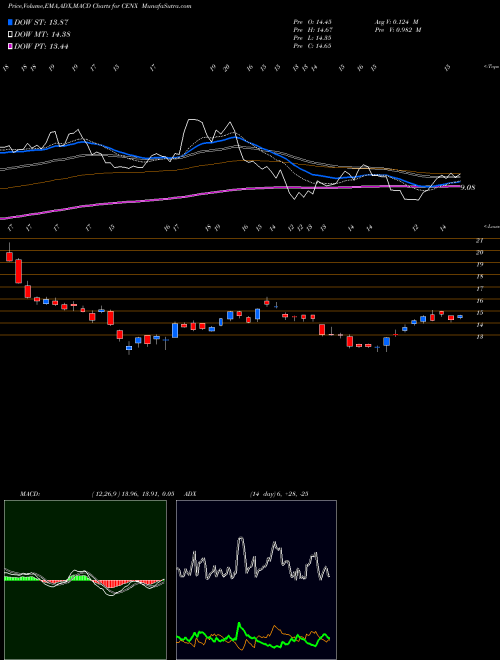The height and width of the screenshot is (660, 500).
Task: Click the MACD: panel label
Action: point(30,494)
